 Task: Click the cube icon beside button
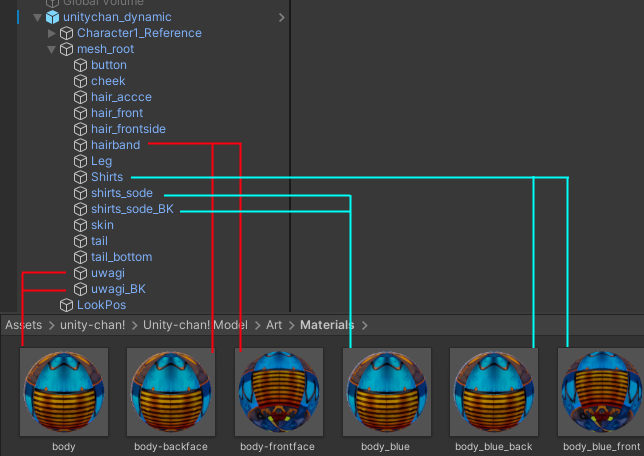pyautogui.click(x=80, y=65)
